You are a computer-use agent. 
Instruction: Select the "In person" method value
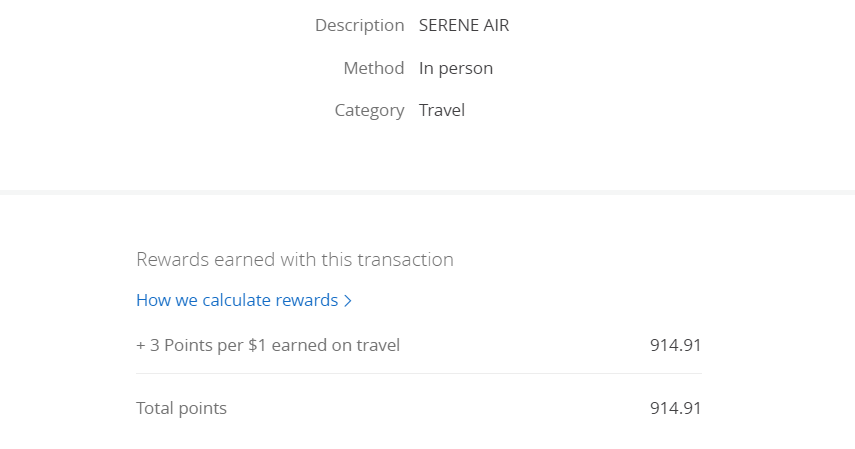(456, 68)
